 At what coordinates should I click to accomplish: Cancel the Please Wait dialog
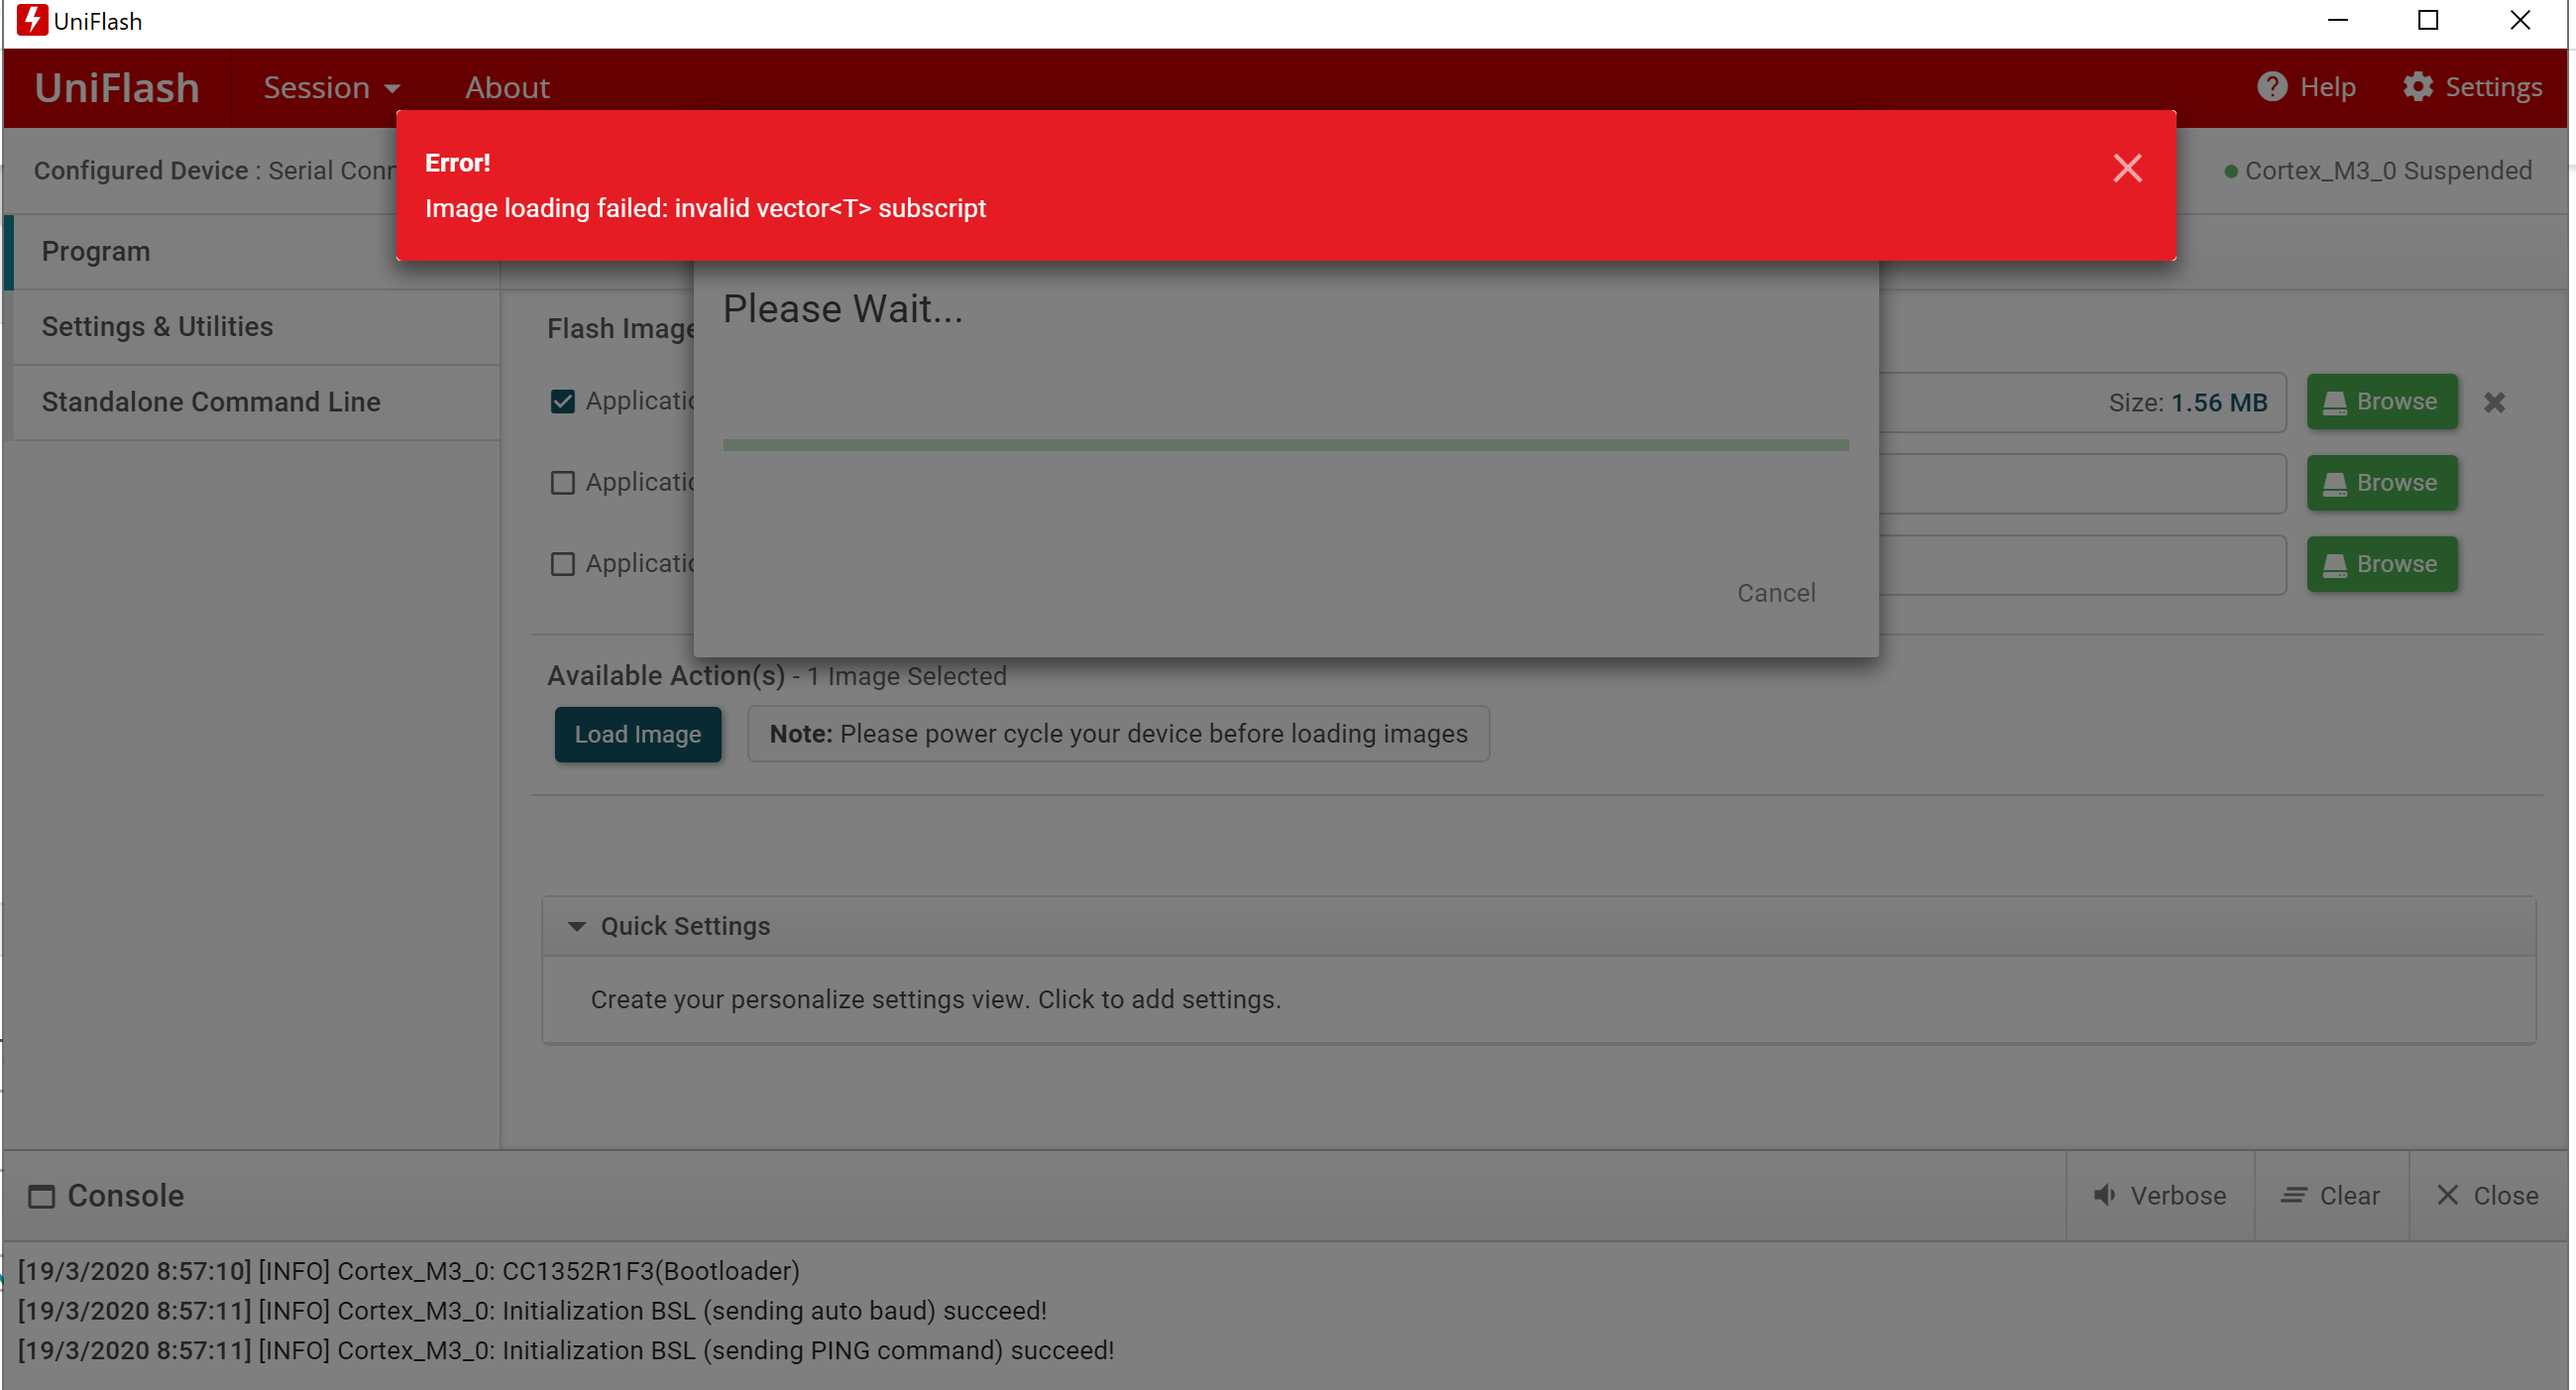tap(1775, 593)
